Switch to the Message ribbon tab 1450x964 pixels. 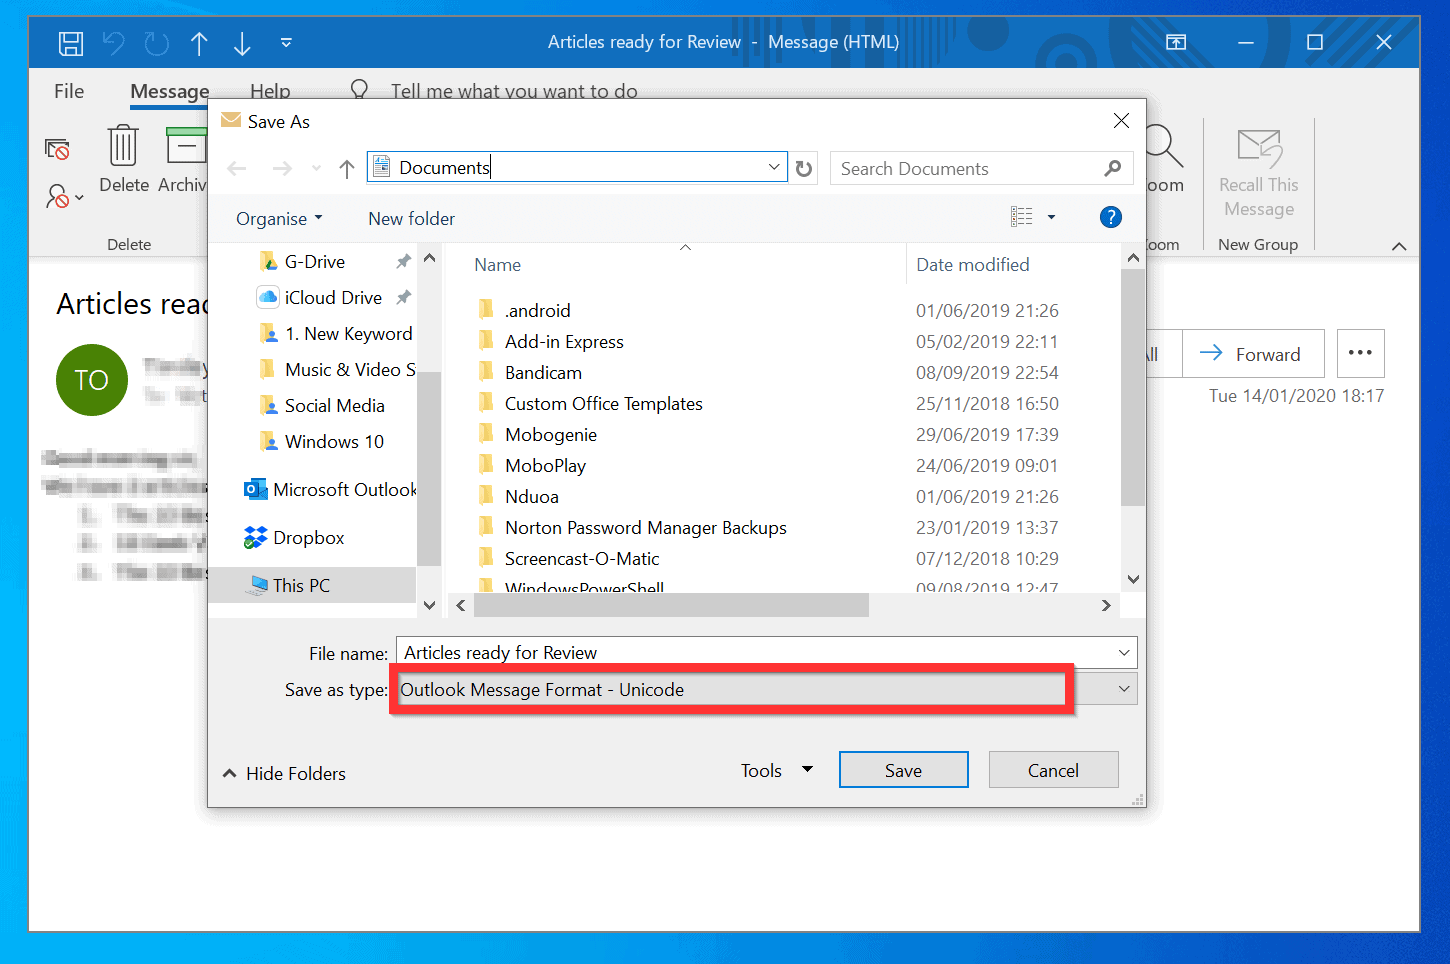point(168,91)
